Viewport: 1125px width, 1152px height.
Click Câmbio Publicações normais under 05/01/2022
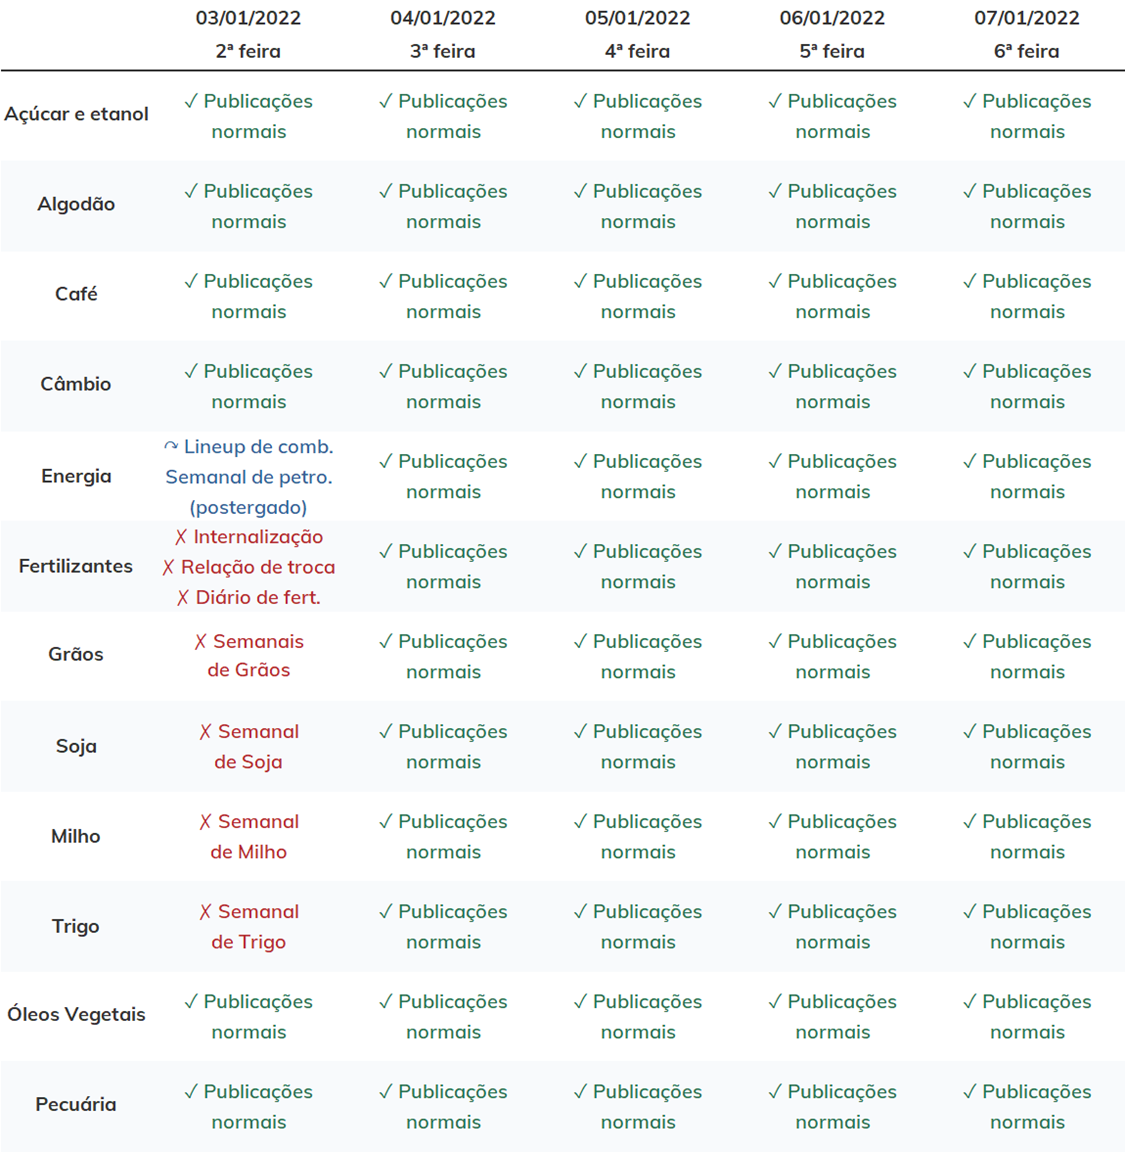(638, 386)
